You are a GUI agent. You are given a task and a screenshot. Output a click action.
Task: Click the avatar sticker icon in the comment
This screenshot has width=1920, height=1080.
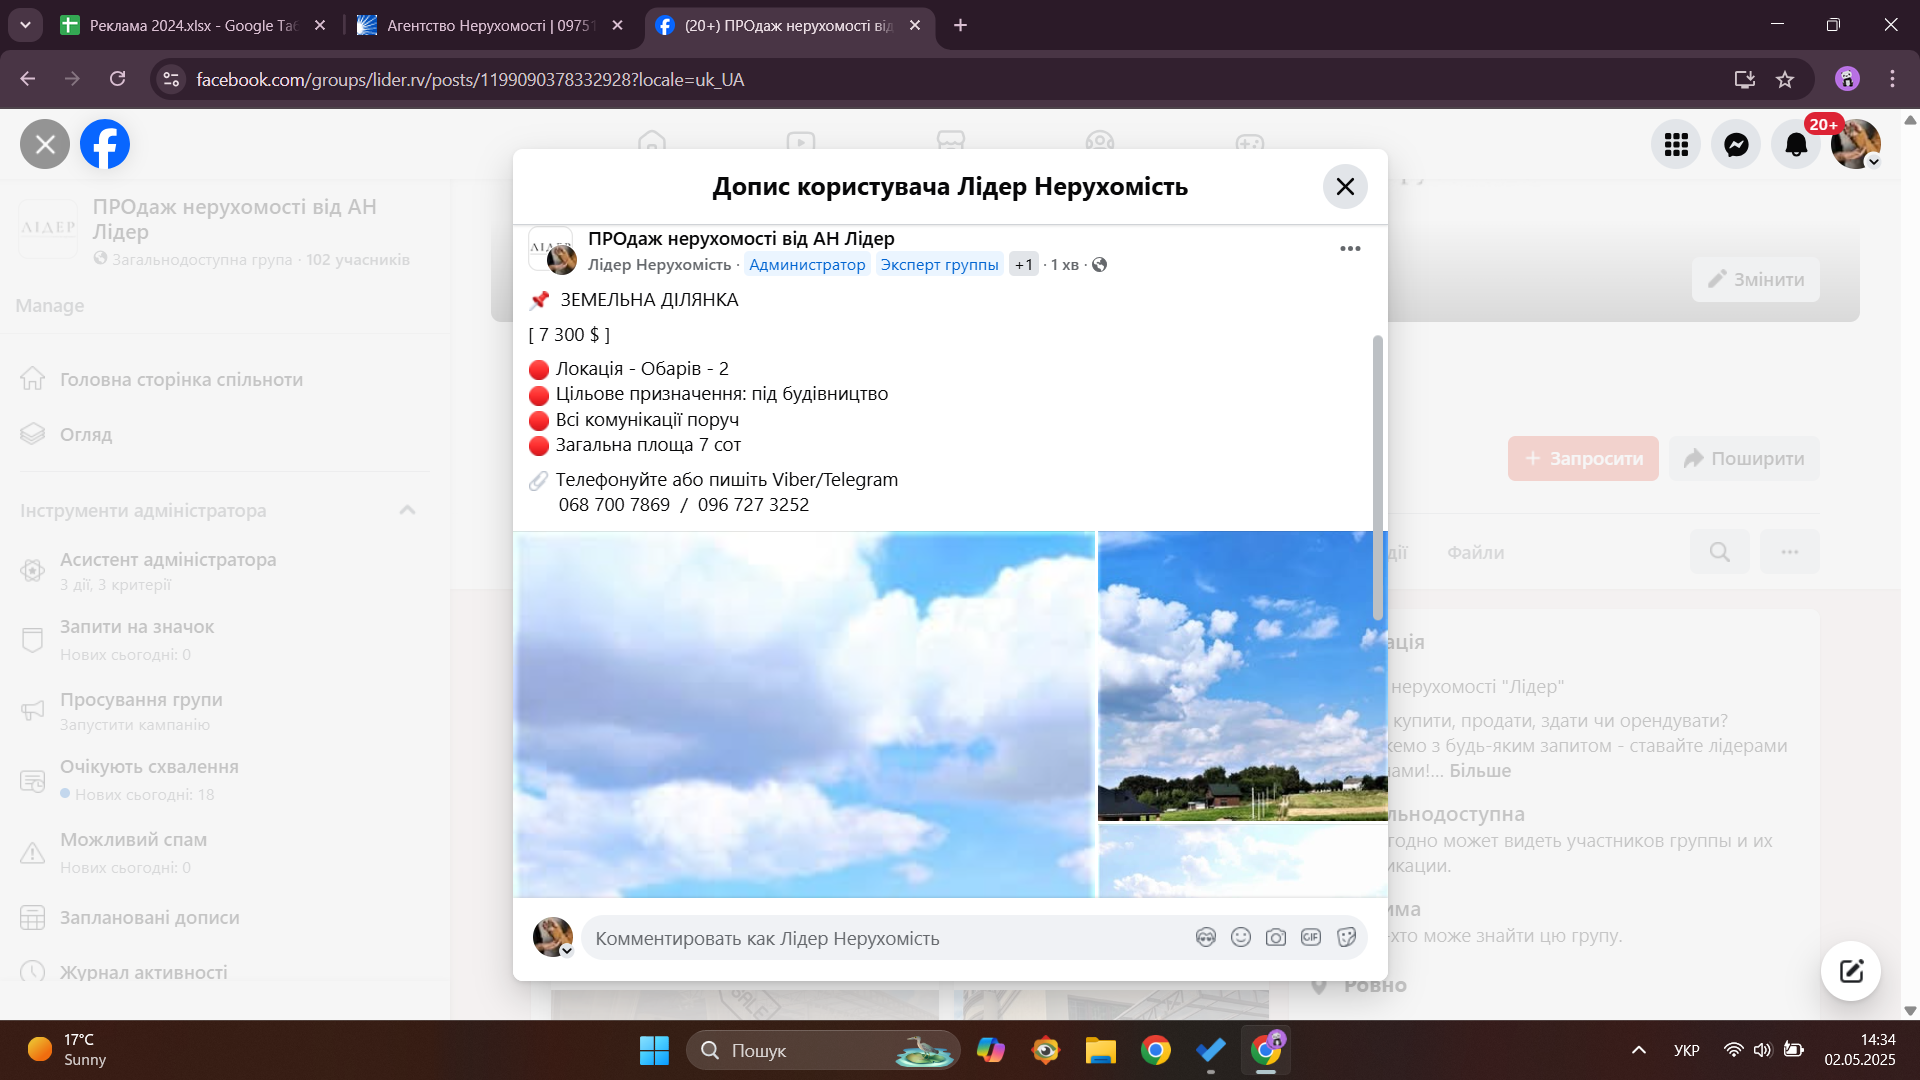[x=1205, y=937]
